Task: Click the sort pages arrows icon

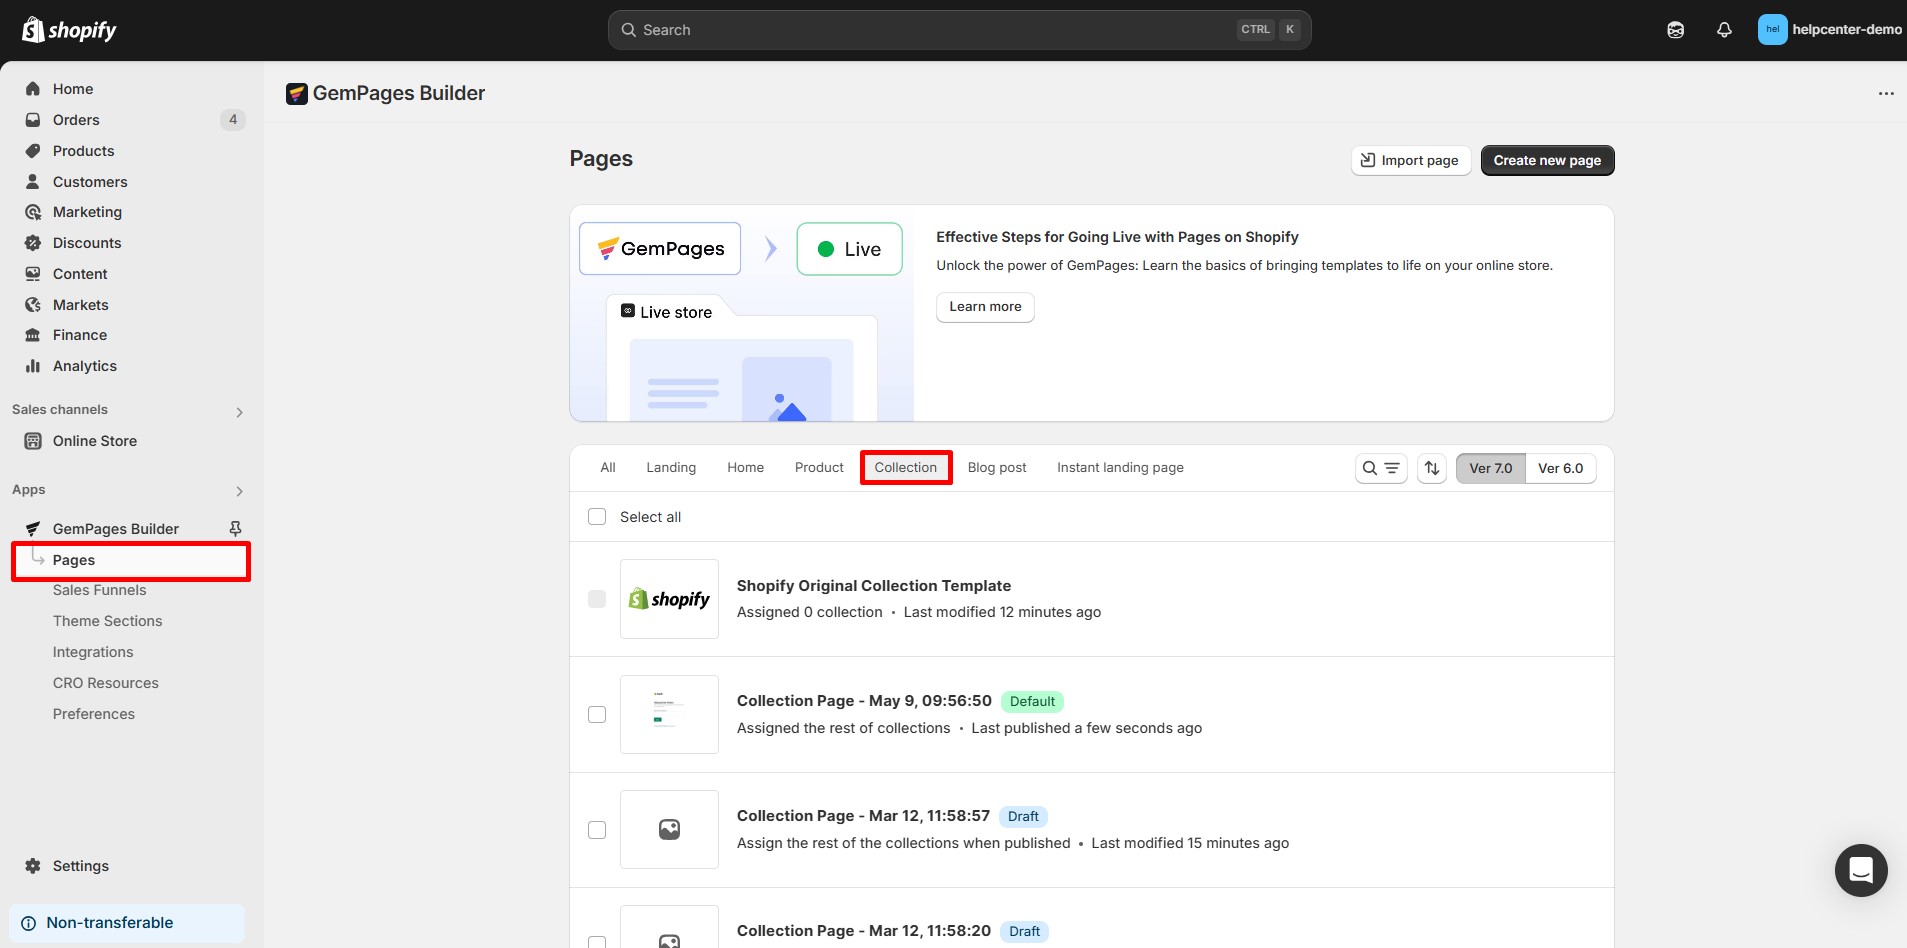Action: 1432,468
